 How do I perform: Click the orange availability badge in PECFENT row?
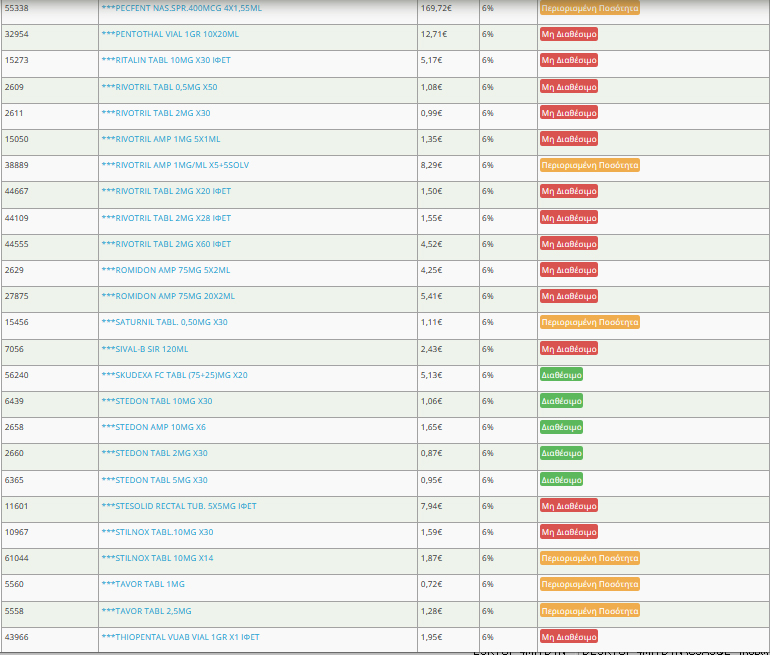coord(589,8)
